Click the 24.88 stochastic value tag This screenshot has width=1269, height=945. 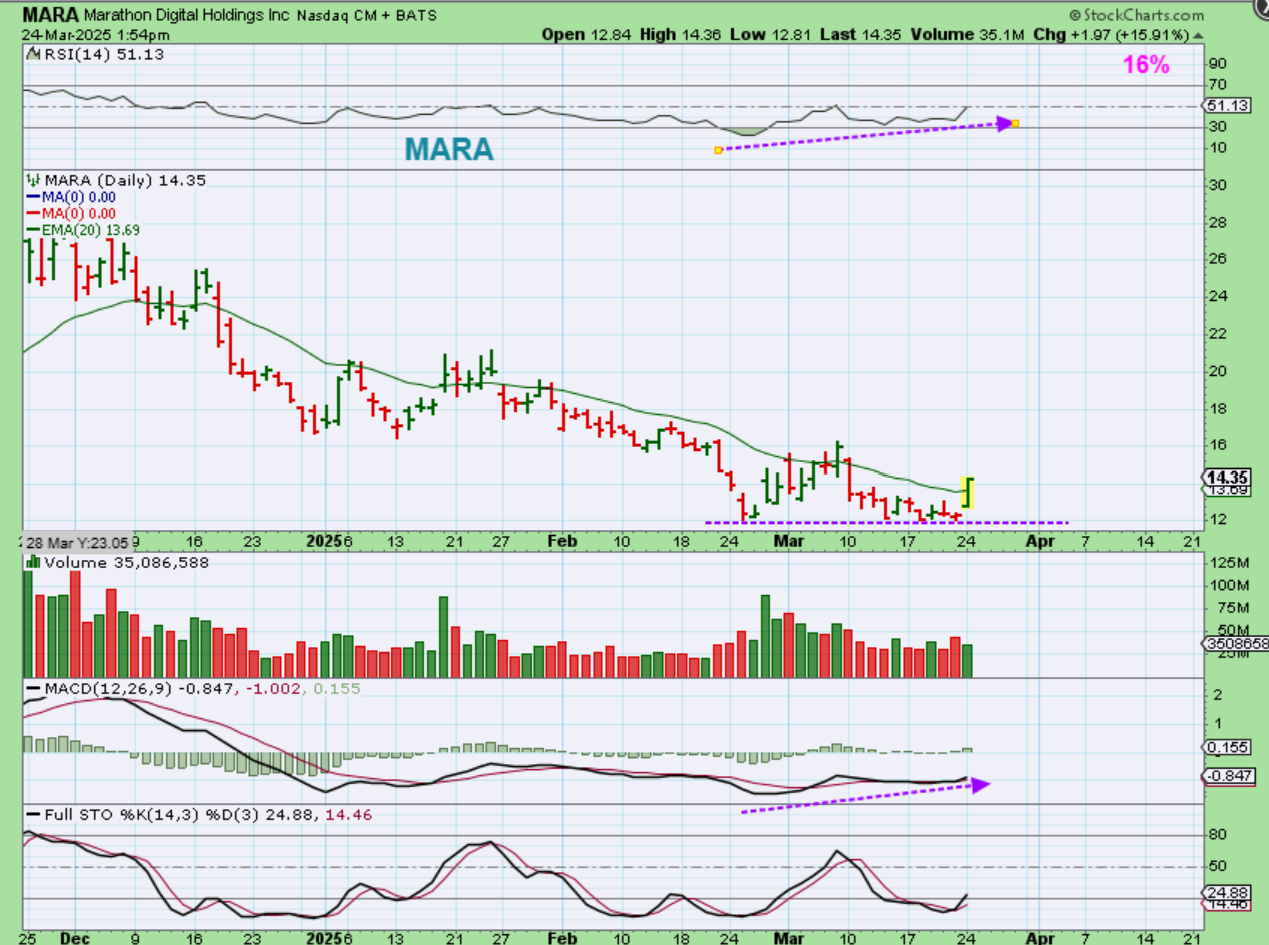point(1229,892)
